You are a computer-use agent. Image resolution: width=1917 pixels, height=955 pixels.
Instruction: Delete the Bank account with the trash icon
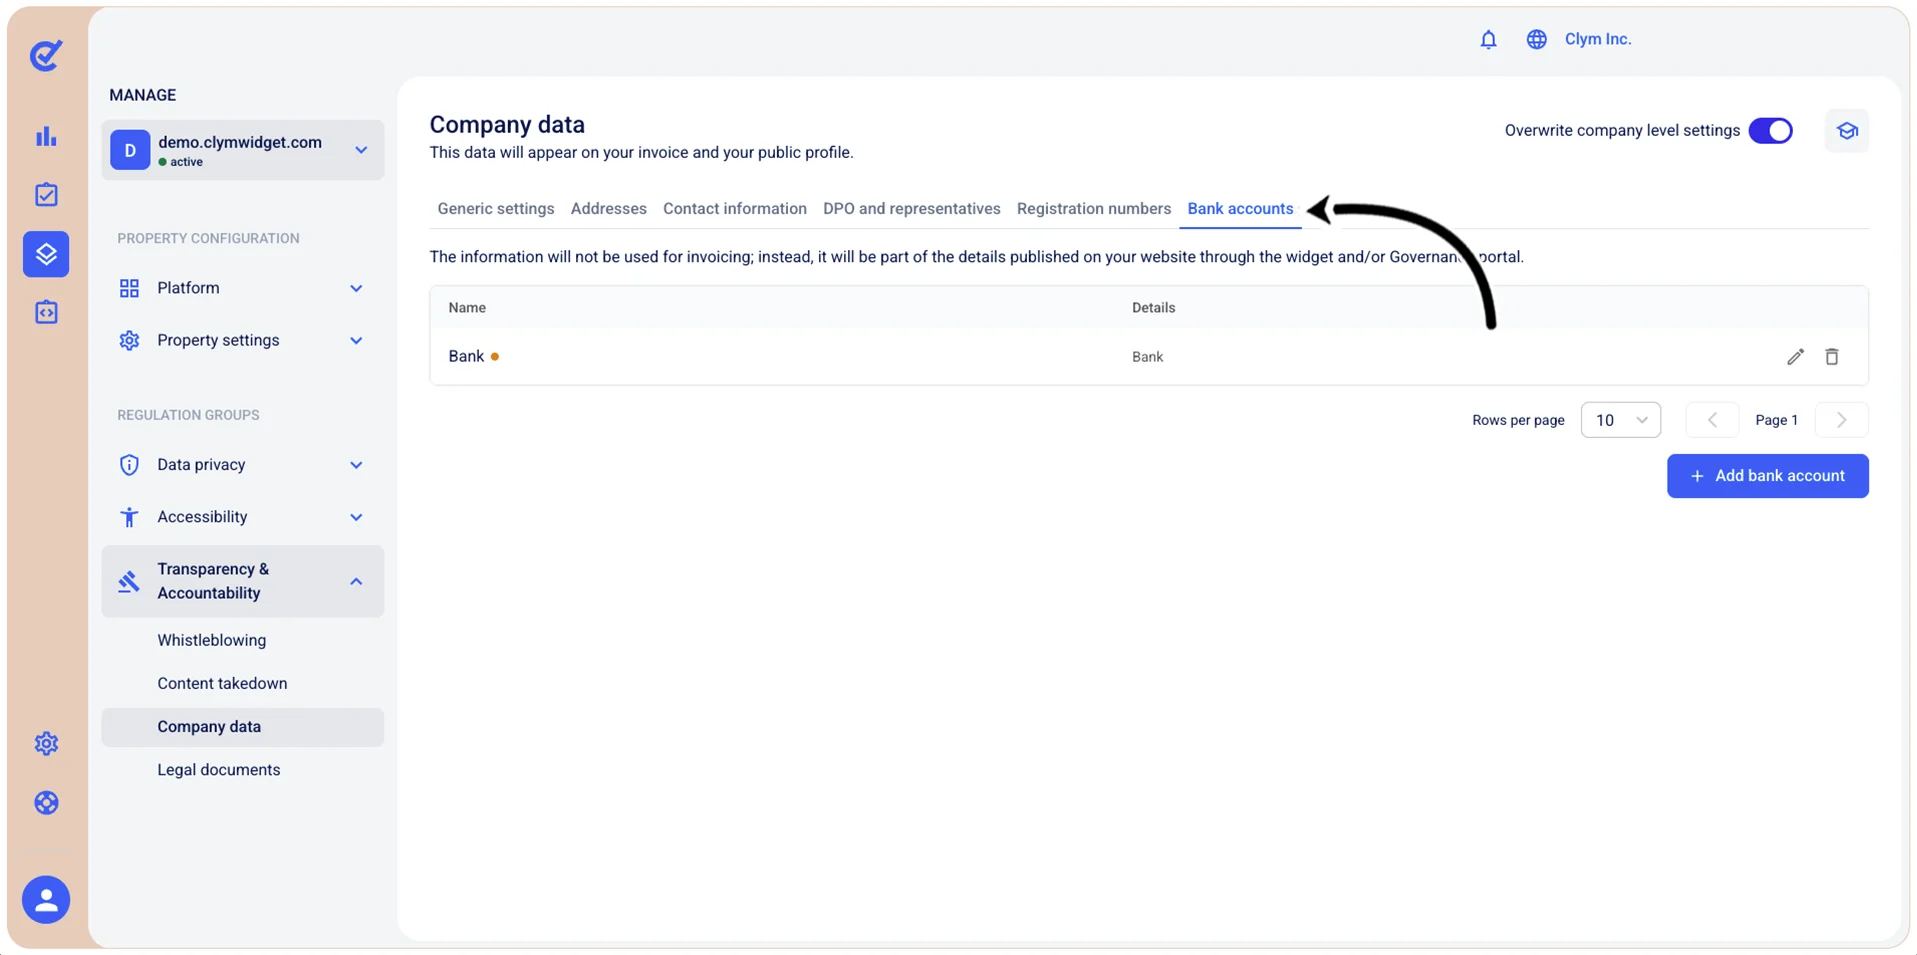click(x=1831, y=357)
